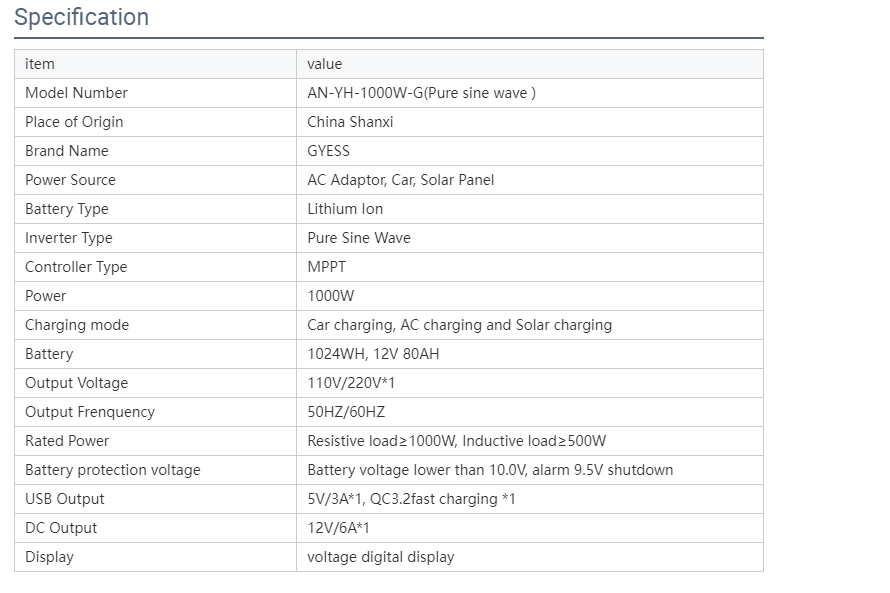Click the Charging mode row label
Screen dimensions: 890x593
(x=77, y=325)
